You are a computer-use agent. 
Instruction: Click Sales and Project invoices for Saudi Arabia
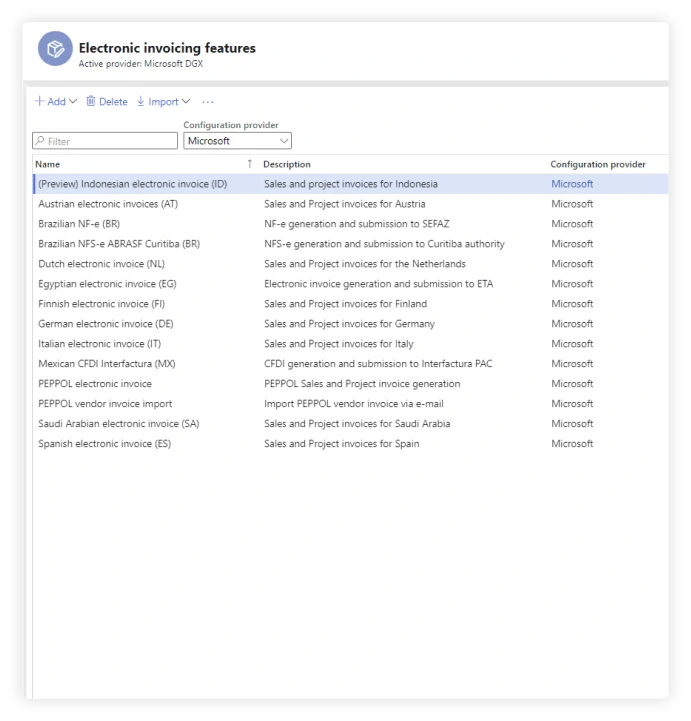(x=357, y=424)
